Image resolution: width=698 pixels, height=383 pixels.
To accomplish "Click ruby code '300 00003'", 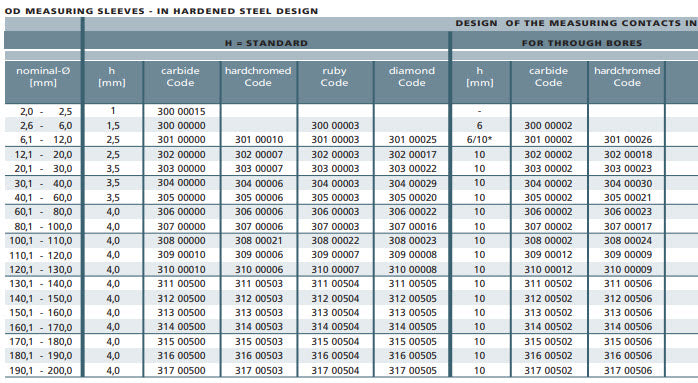I will [x=335, y=126].
